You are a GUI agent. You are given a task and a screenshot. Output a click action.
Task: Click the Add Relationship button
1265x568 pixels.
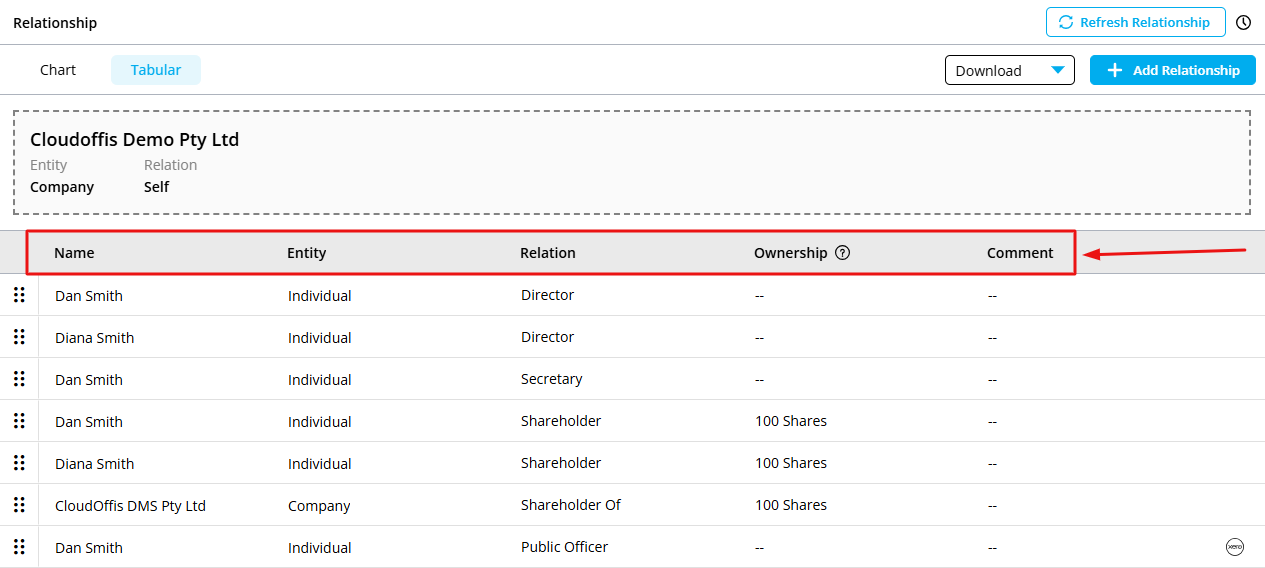(x=1172, y=70)
